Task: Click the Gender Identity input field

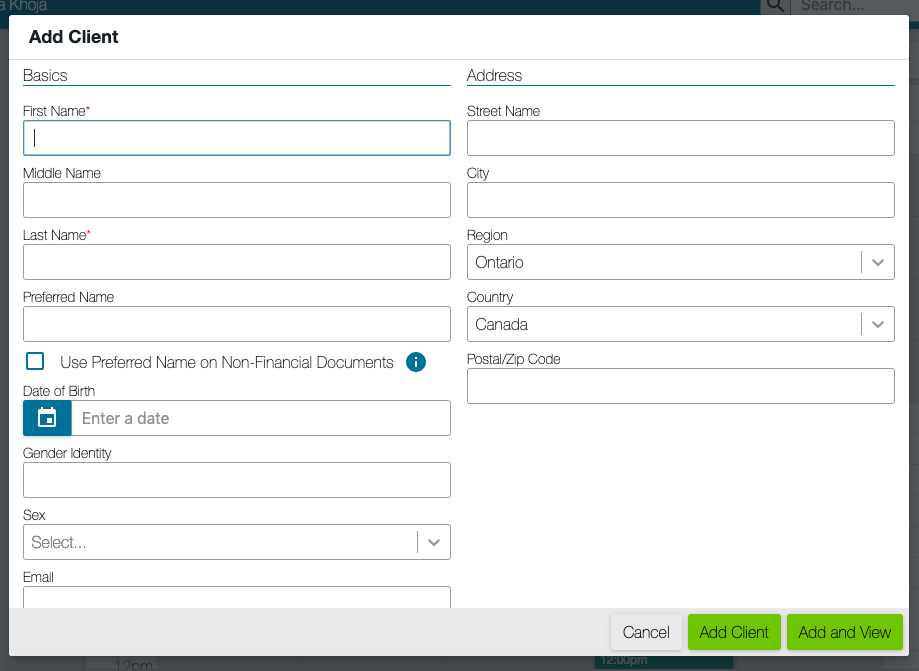Action: (x=236, y=480)
